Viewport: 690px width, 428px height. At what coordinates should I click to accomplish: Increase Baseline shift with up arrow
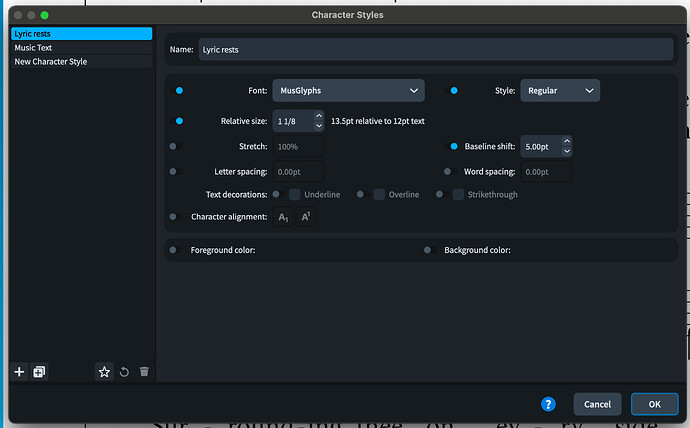pyautogui.click(x=567, y=141)
